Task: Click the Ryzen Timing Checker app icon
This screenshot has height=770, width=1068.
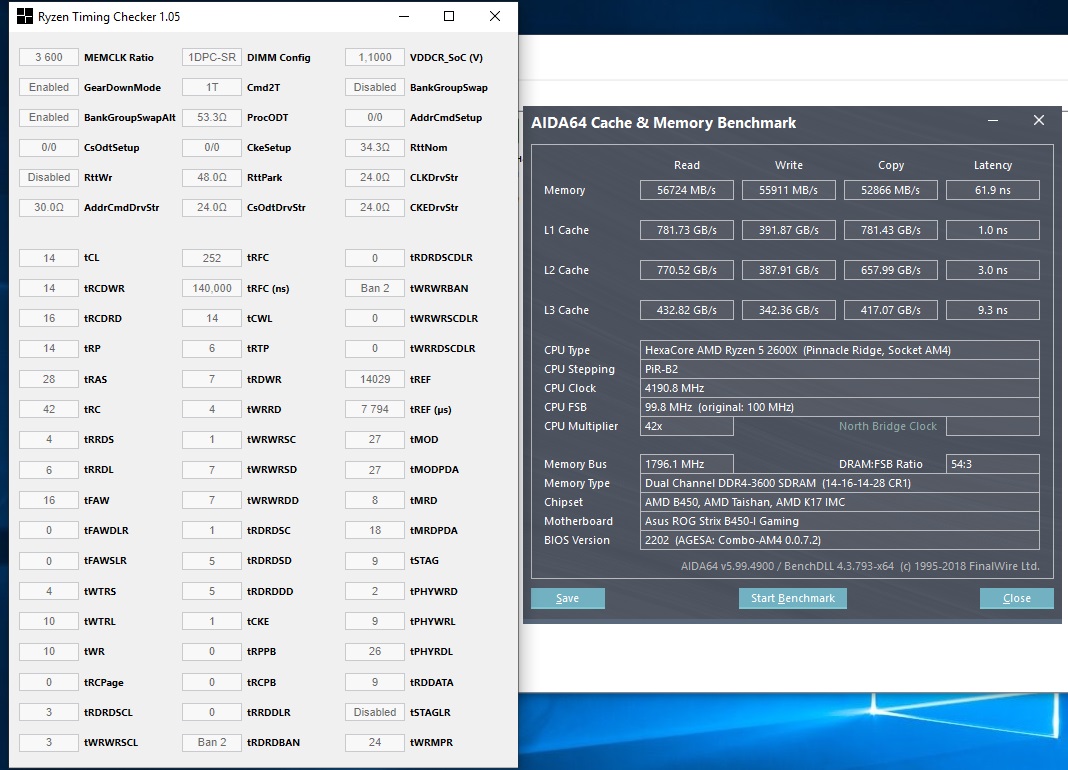Action: click(25, 16)
